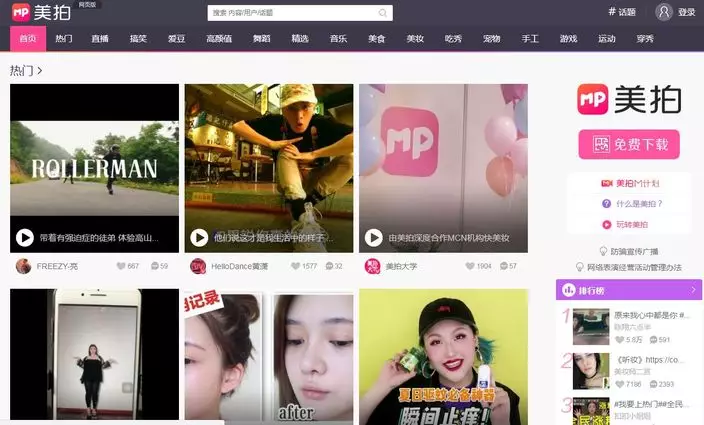The width and height of the screenshot is (704, 425).
Task: Click the 美拍M计划 link
Action: click(x=630, y=184)
